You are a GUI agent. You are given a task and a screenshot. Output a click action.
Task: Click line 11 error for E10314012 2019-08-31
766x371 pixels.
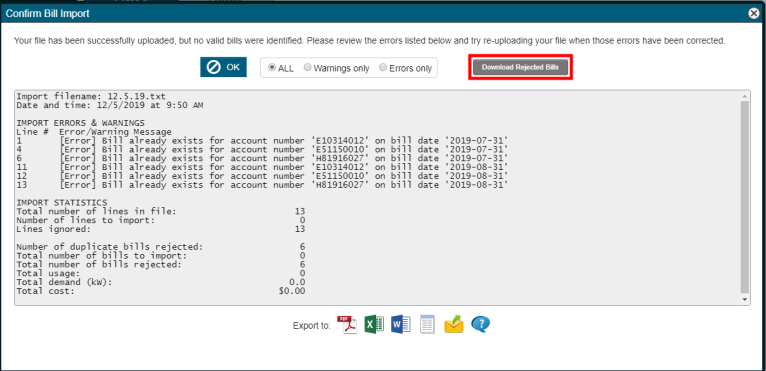tap(262, 167)
